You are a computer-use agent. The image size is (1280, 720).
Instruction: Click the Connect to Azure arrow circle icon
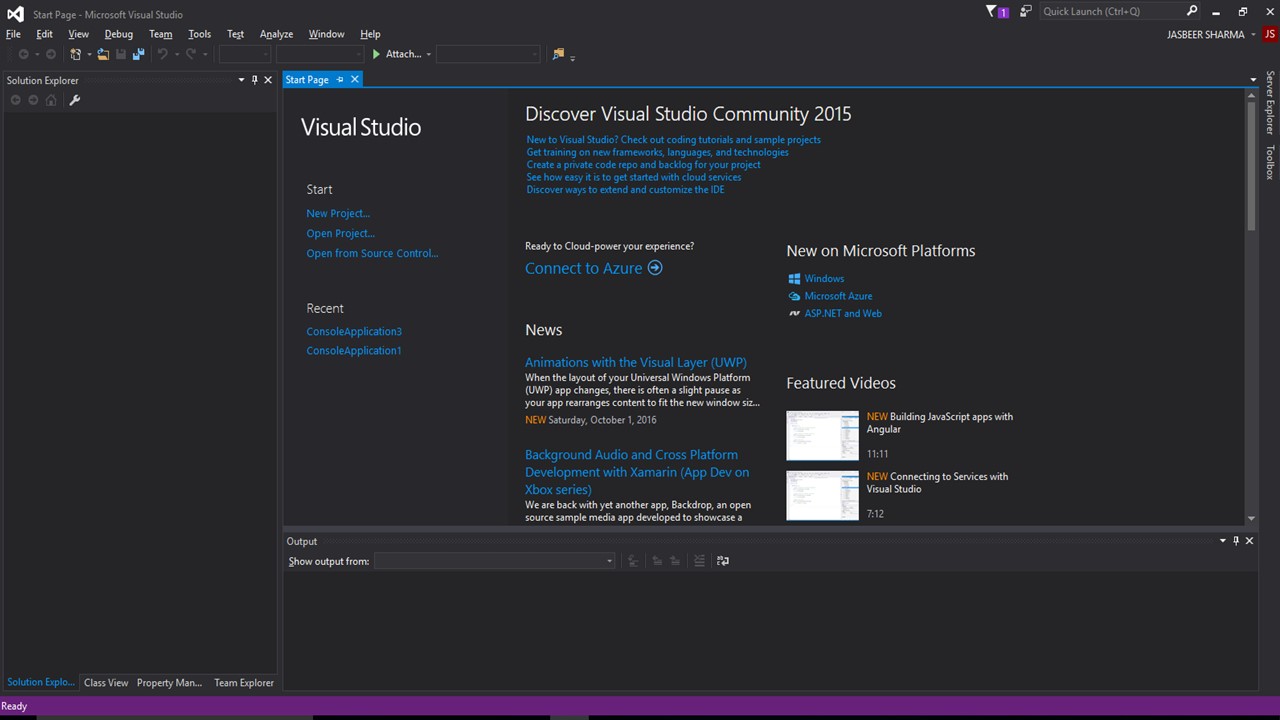[655, 268]
